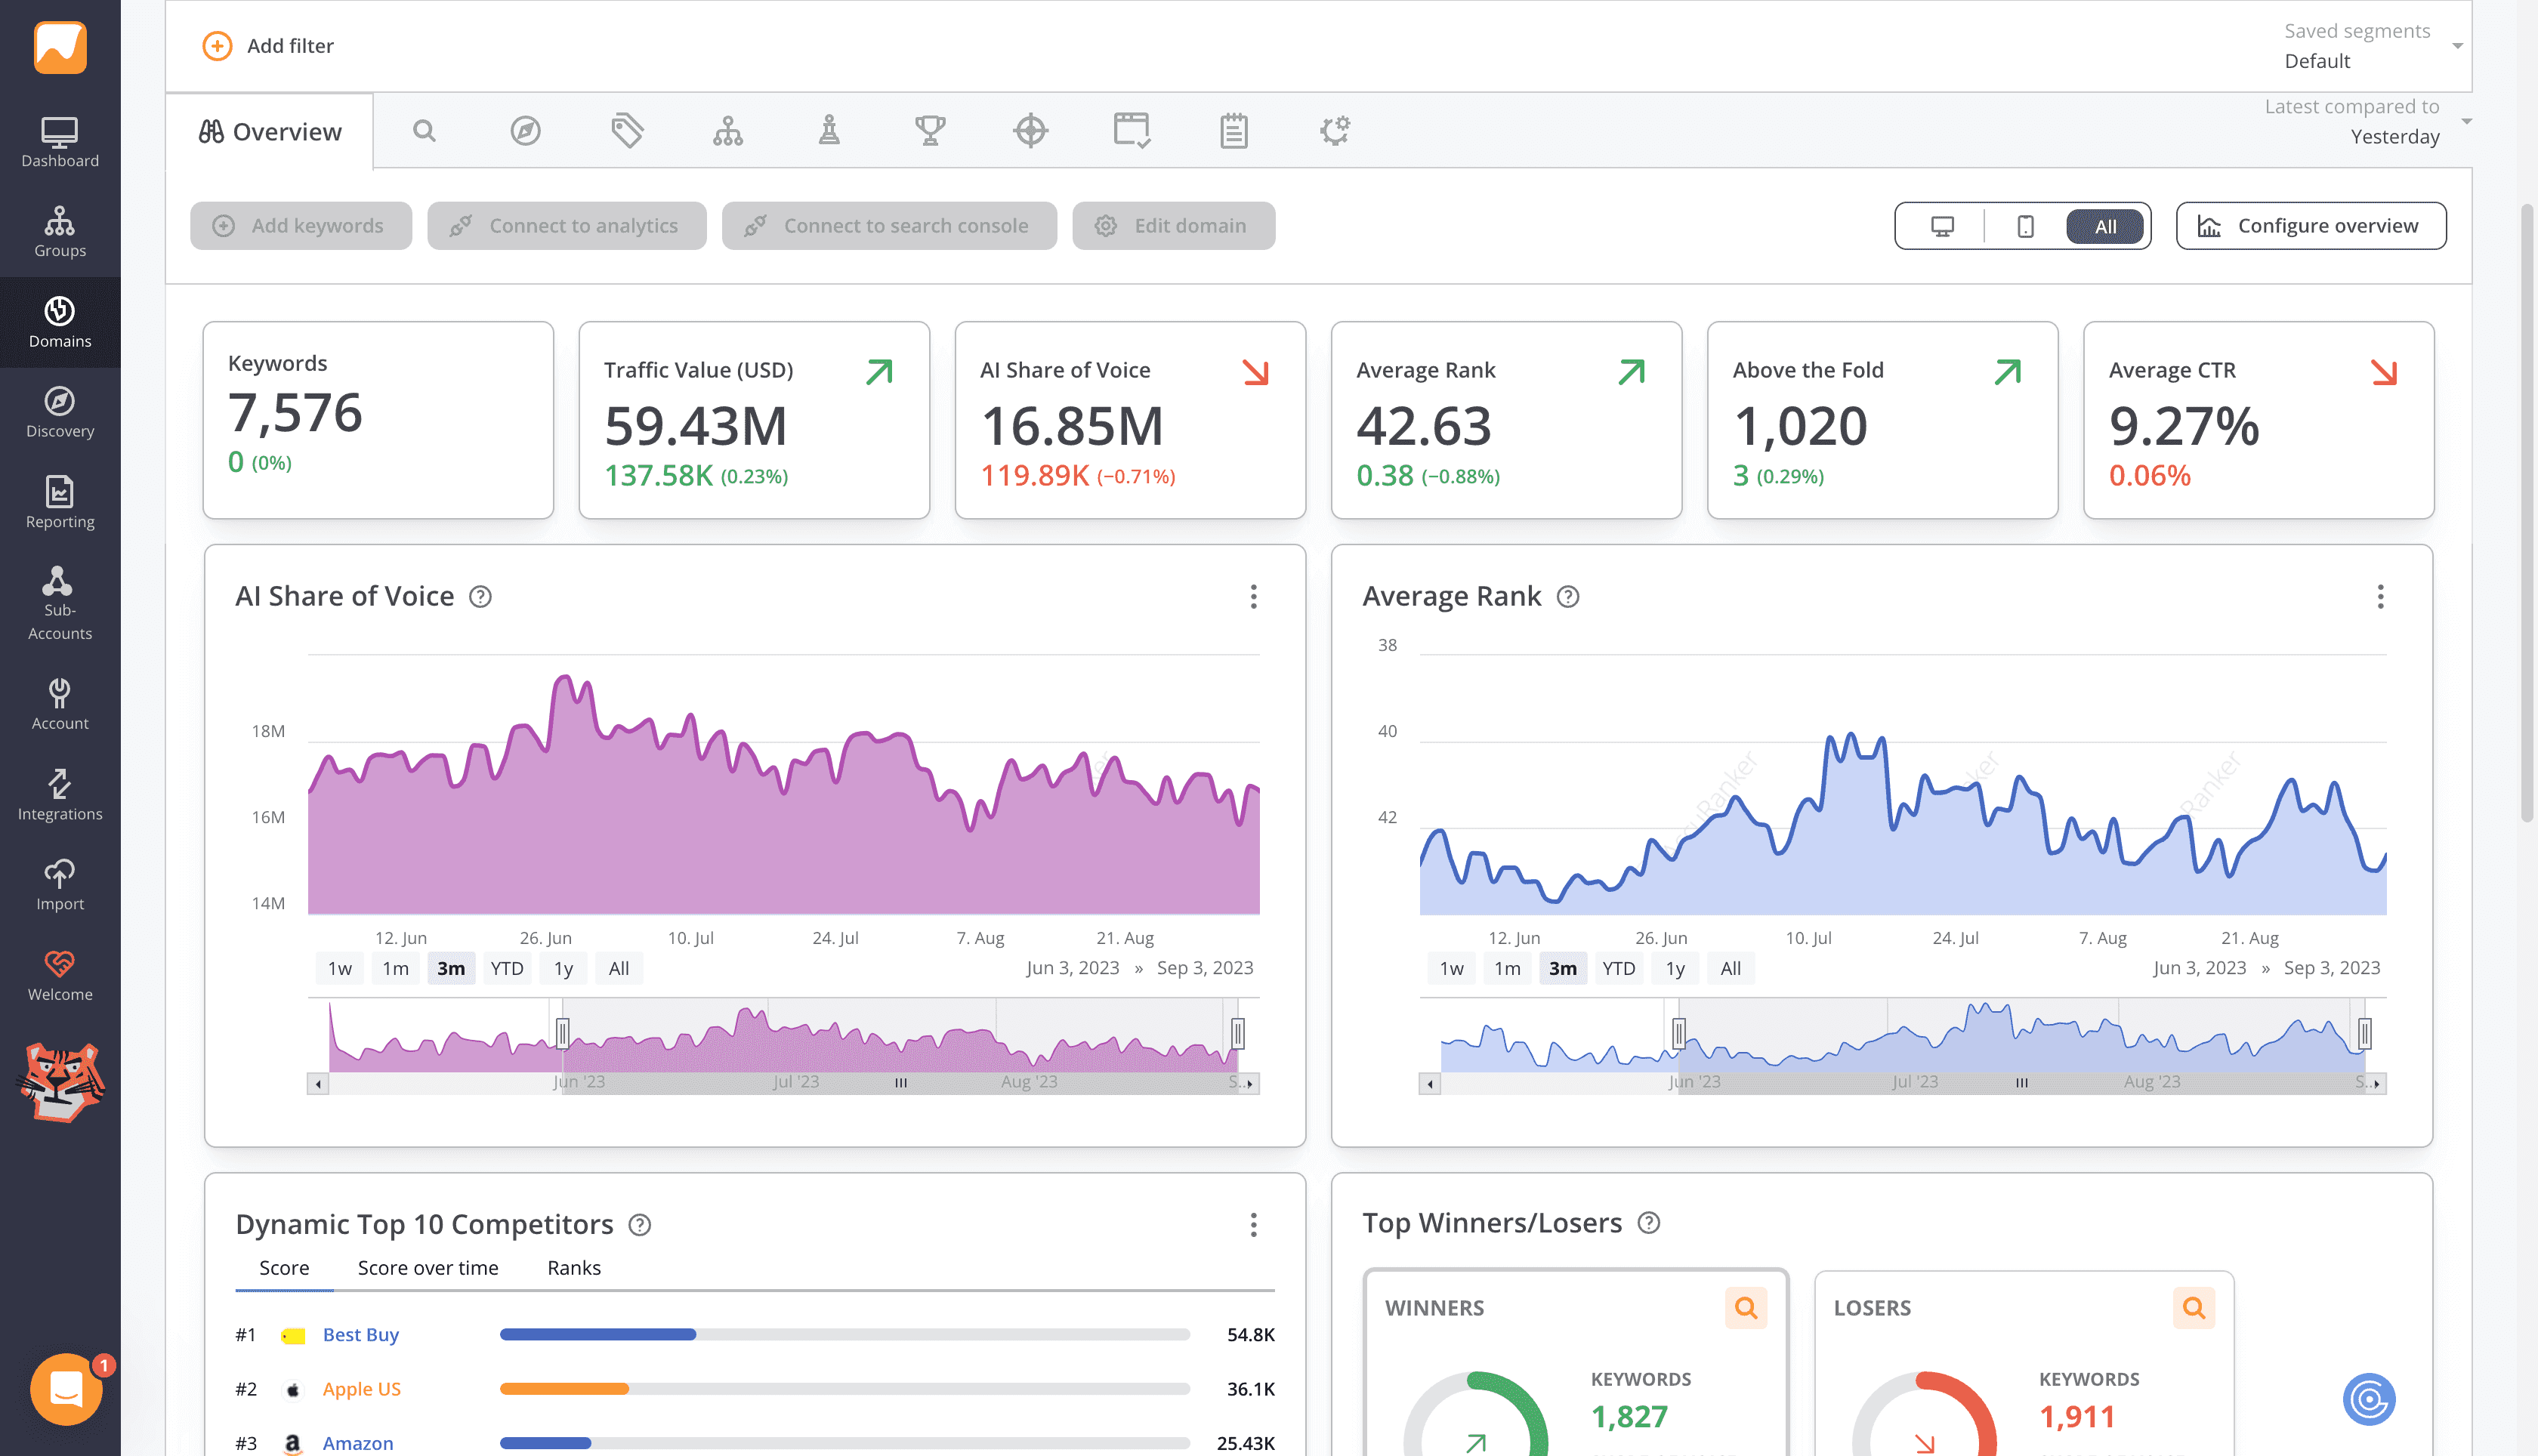
Task: Click Connect to analytics
Action: [x=567, y=226]
